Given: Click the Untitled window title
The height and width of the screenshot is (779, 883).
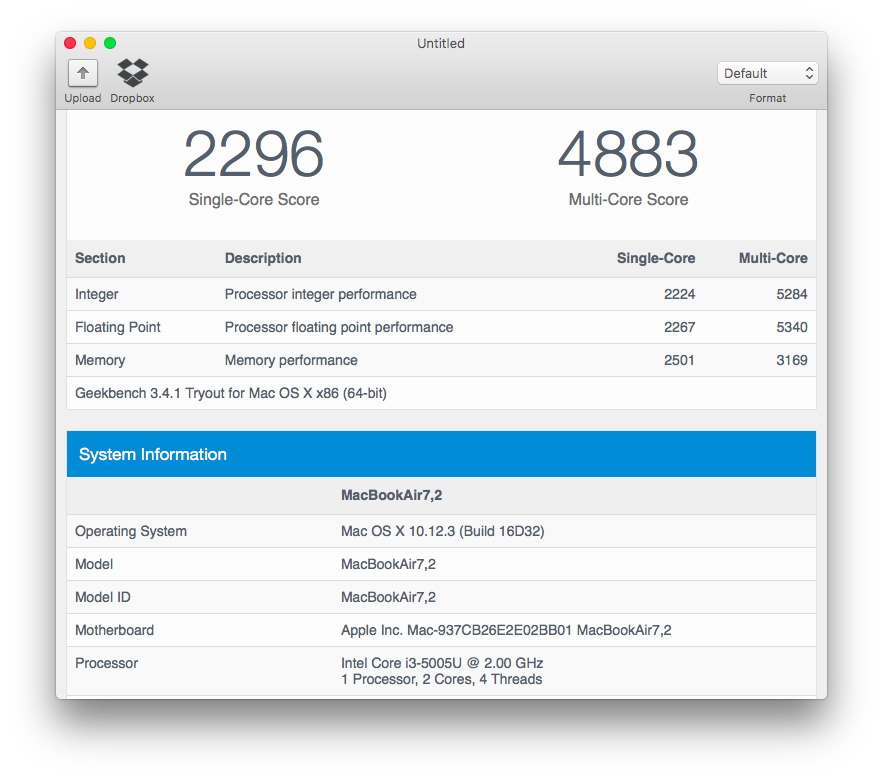Looking at the screenshot, I should click(441, 43).
